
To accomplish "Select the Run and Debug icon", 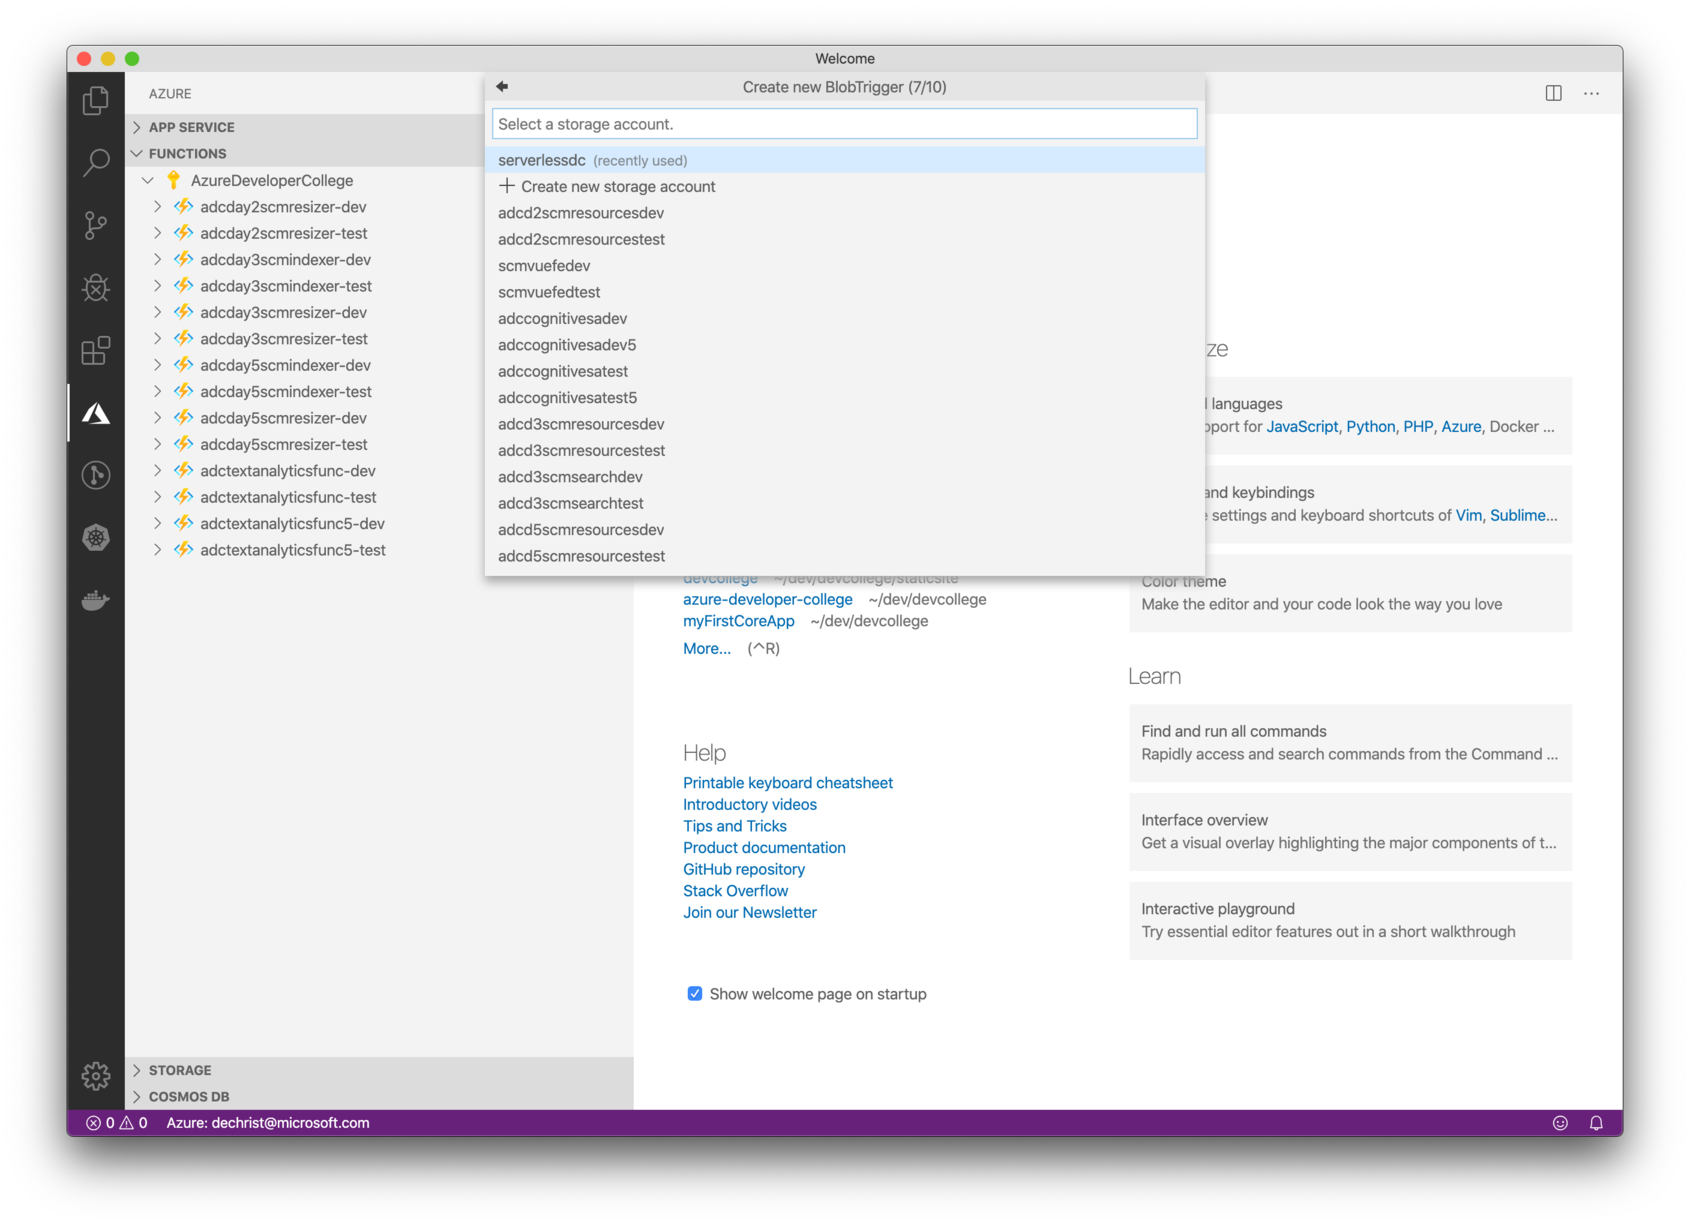I will click(95, 288).
